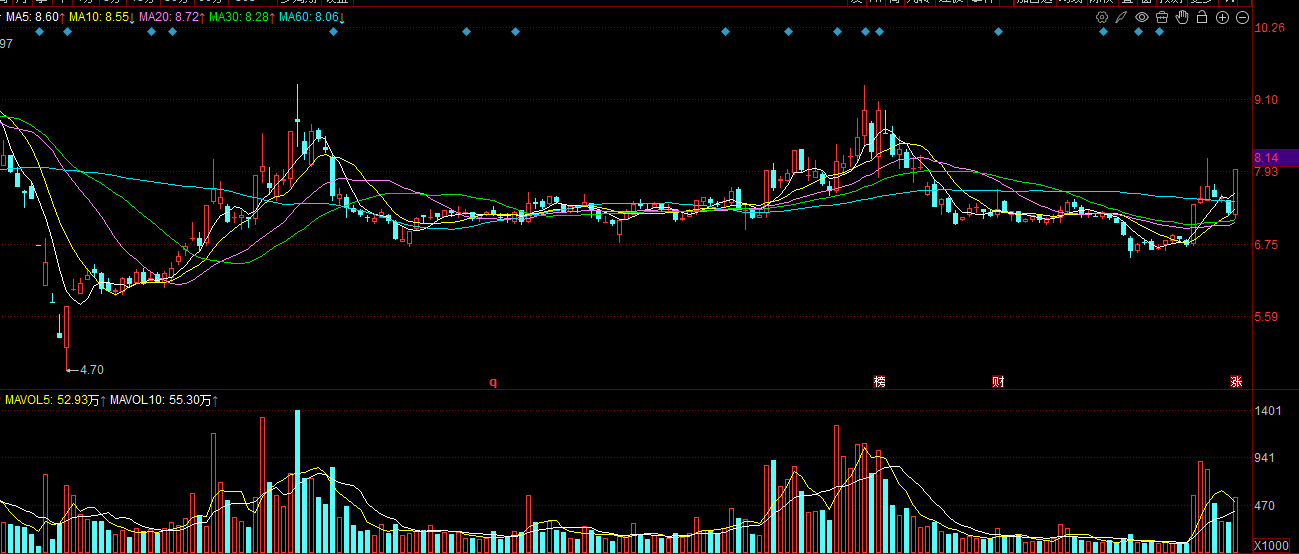Toggle the chart lock icon
The height and width of the screenshot is (554, 1299).
[1202, 18]
